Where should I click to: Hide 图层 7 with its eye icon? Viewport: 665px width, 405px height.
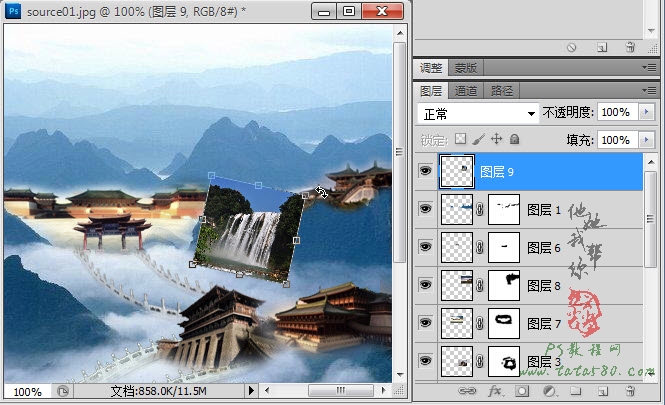pos(425,323)
